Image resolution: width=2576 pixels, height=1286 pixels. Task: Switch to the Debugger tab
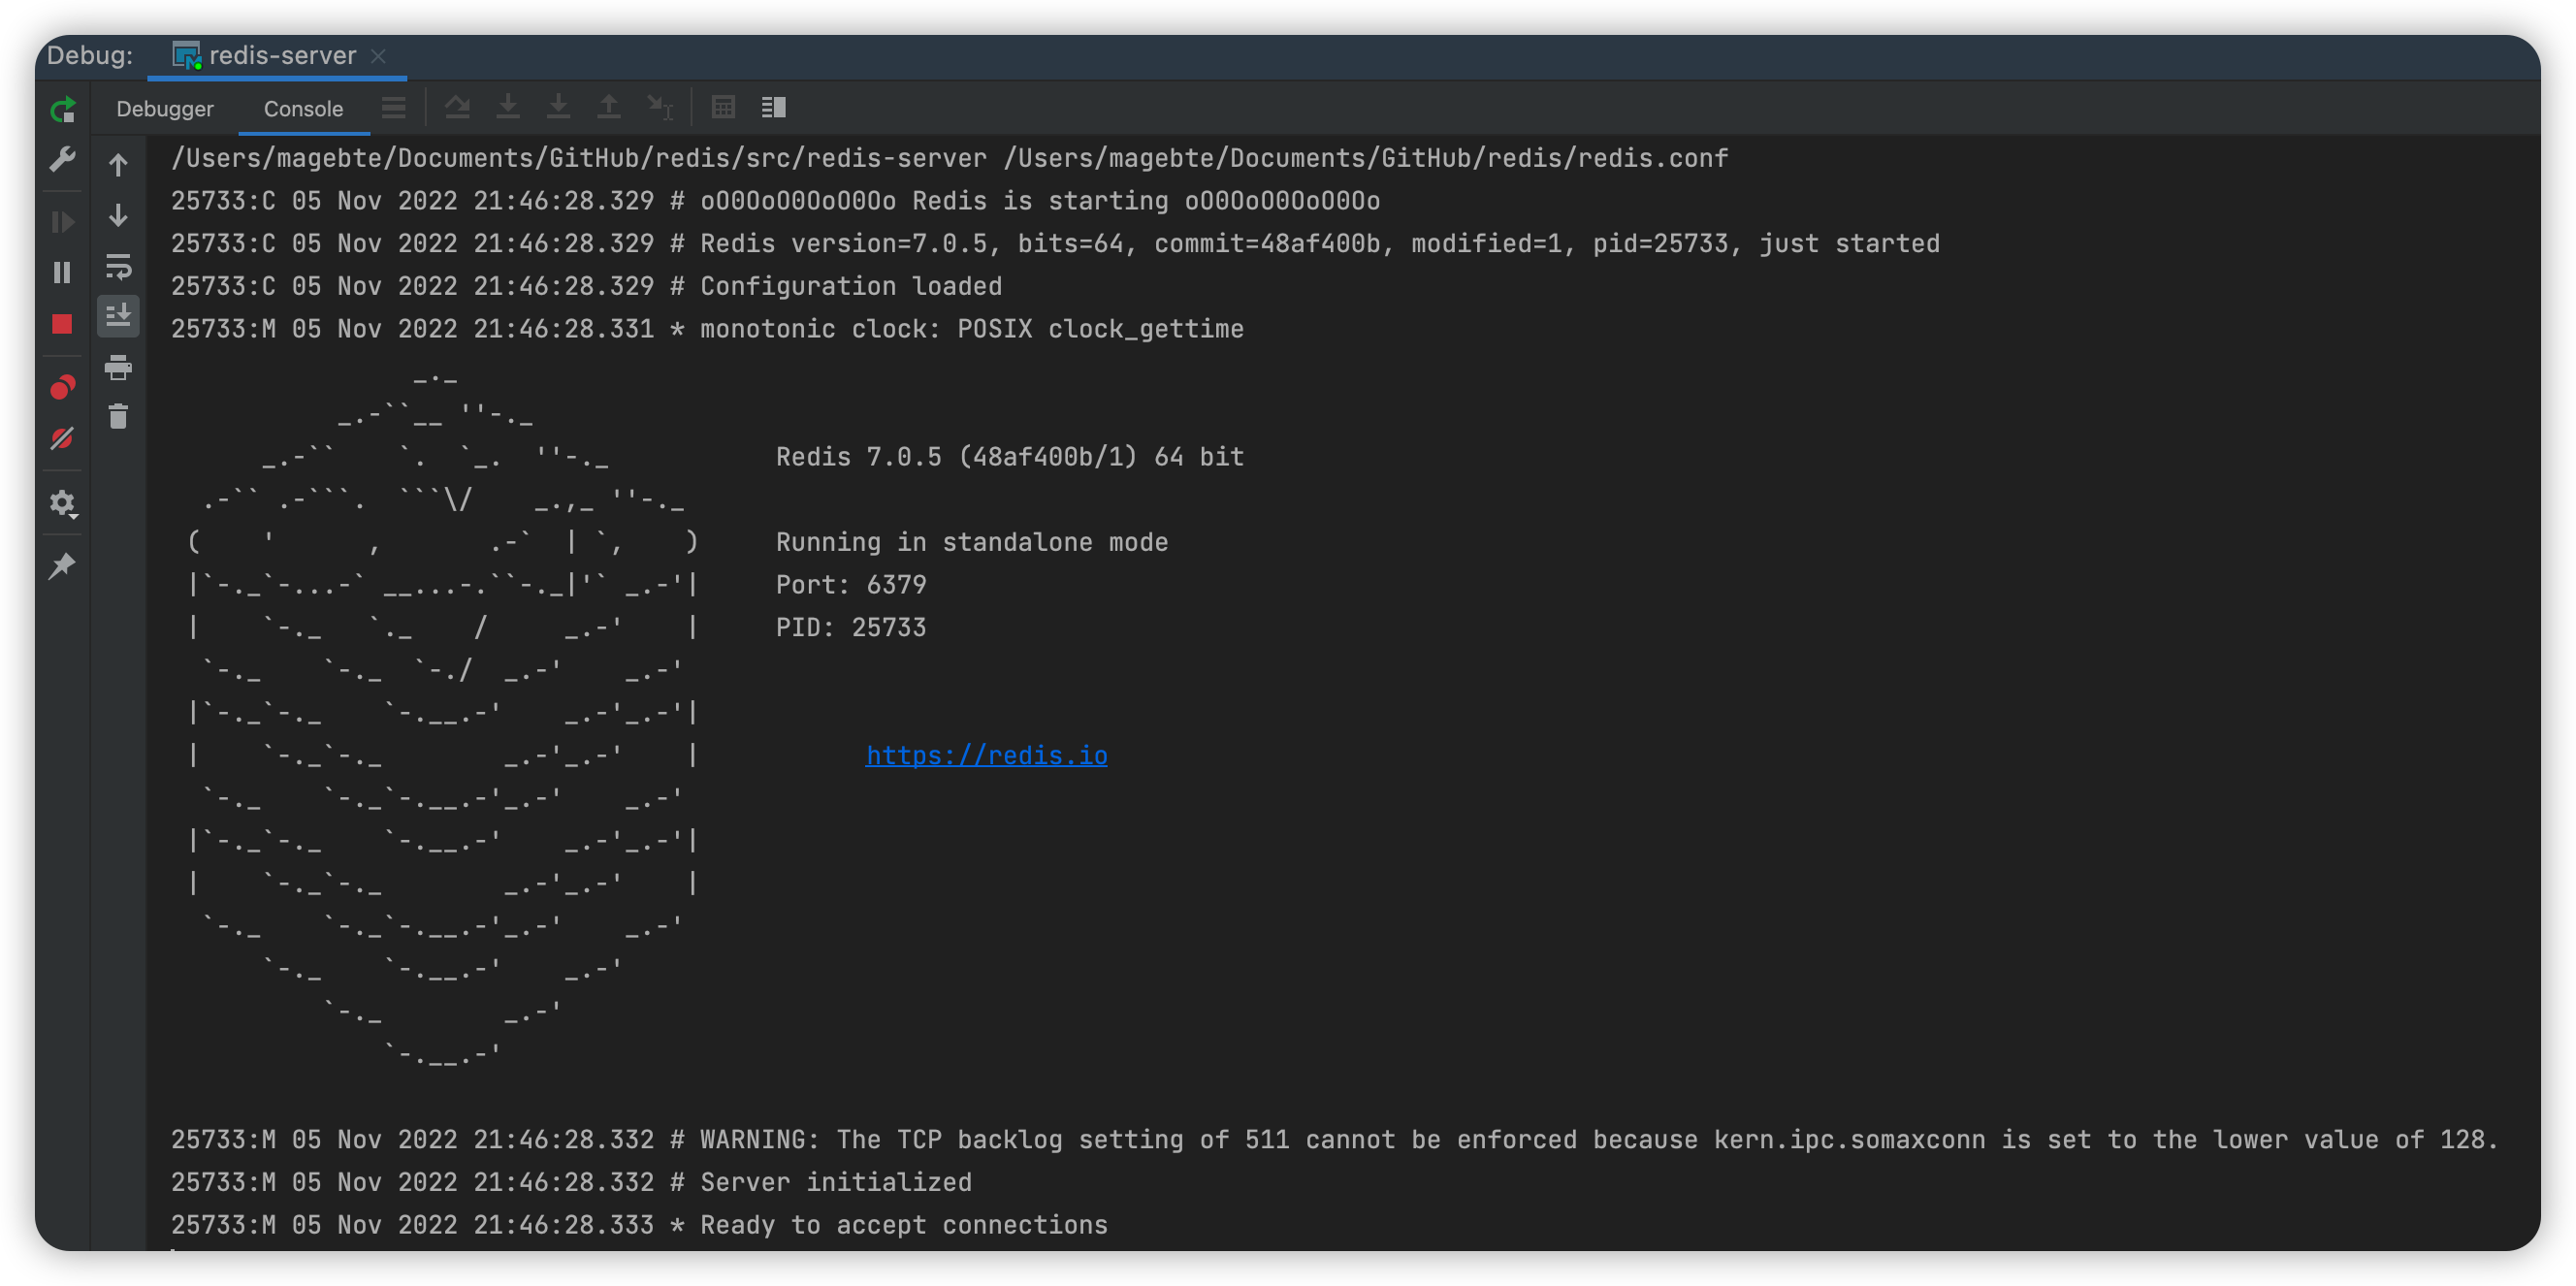click(165, 109)
